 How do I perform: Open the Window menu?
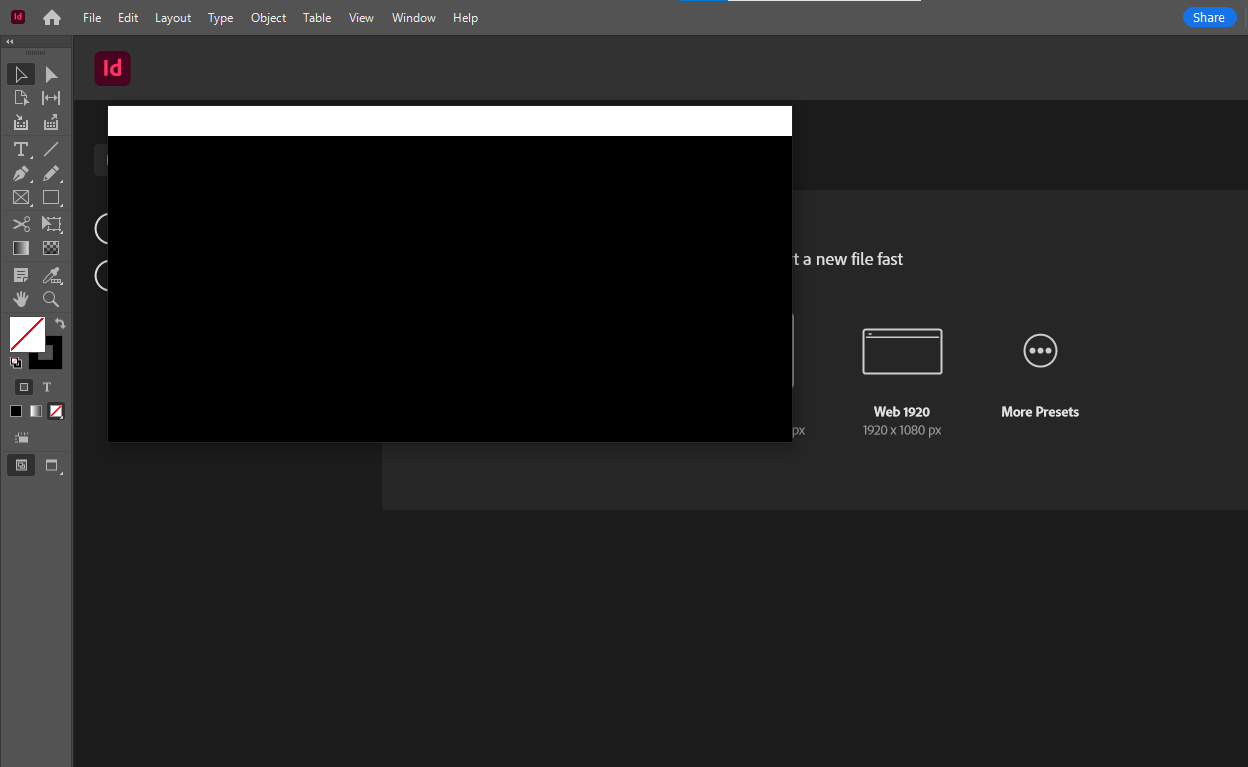pos(414,18)
